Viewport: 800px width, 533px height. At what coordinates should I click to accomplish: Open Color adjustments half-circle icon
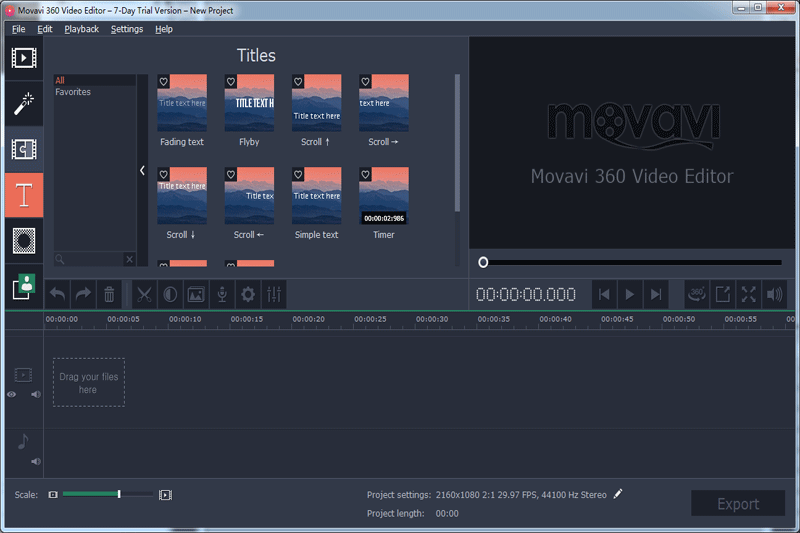[x=170, y=294]
